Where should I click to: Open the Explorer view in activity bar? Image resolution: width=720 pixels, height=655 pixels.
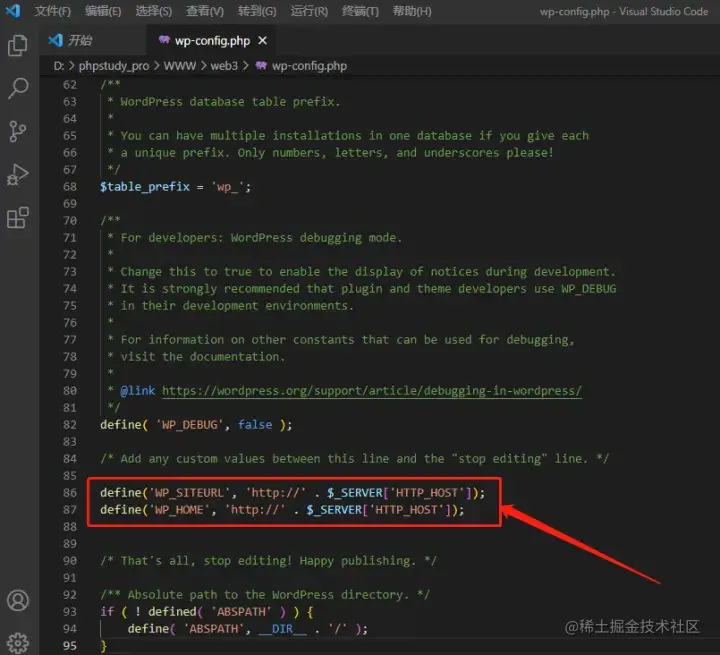click(18, 45)
